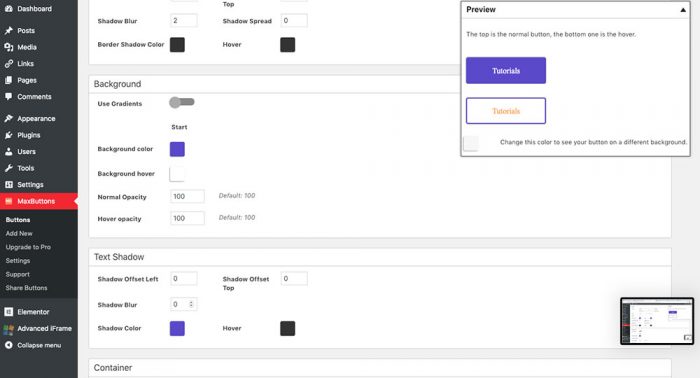Open the Dashboard icon in sidebar
The image size is (700, 378).
[x=8, y=8]
